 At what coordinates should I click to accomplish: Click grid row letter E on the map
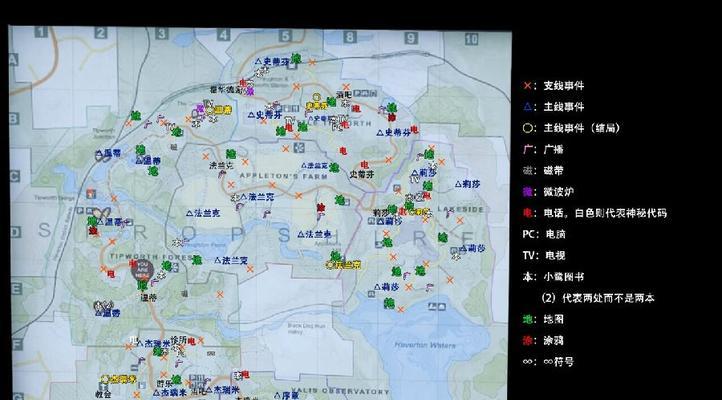(x=17, y=289)
